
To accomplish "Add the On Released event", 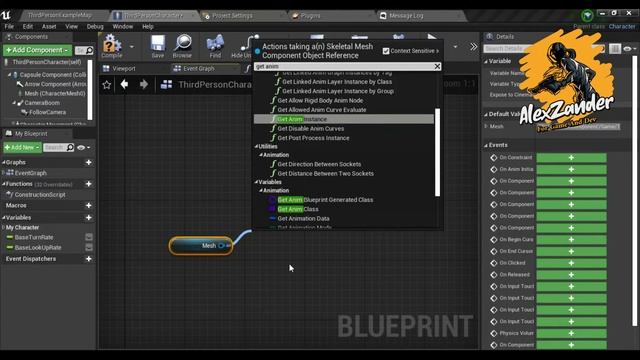I will 571,275.
